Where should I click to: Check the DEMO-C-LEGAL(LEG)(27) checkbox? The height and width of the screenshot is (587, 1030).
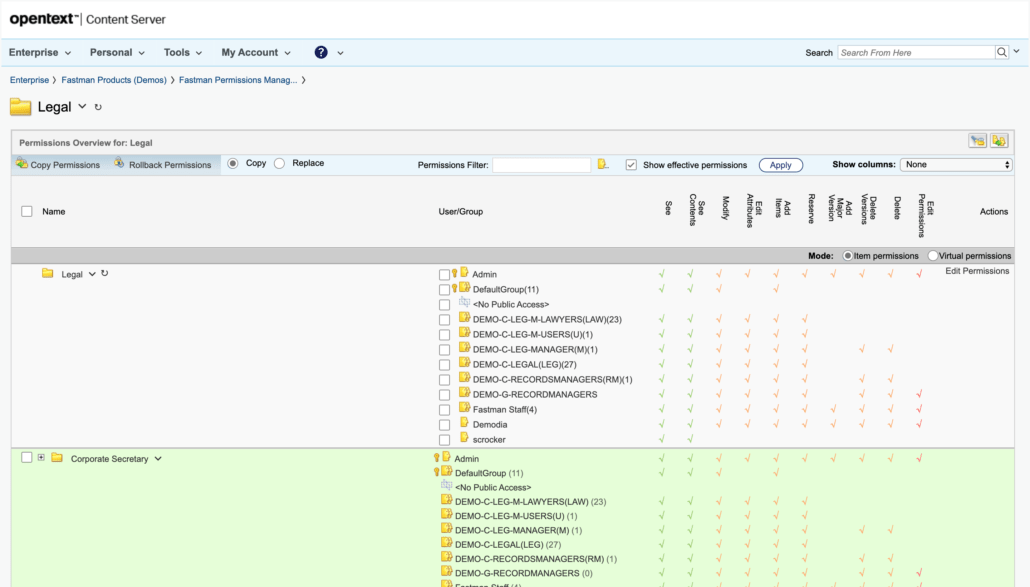445,365
